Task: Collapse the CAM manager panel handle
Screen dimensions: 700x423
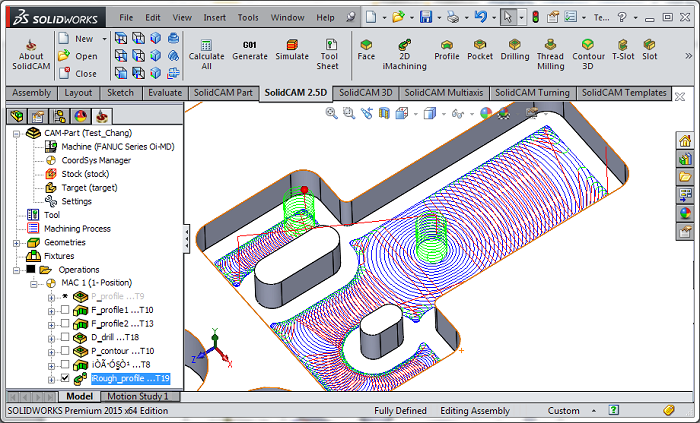Action: click(x=187, y=239)
